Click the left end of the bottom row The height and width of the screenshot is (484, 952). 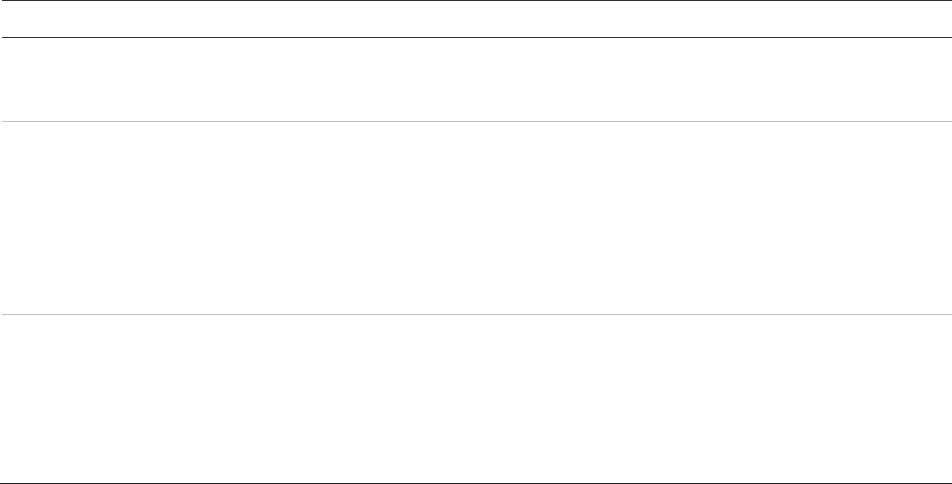(12, 400)
